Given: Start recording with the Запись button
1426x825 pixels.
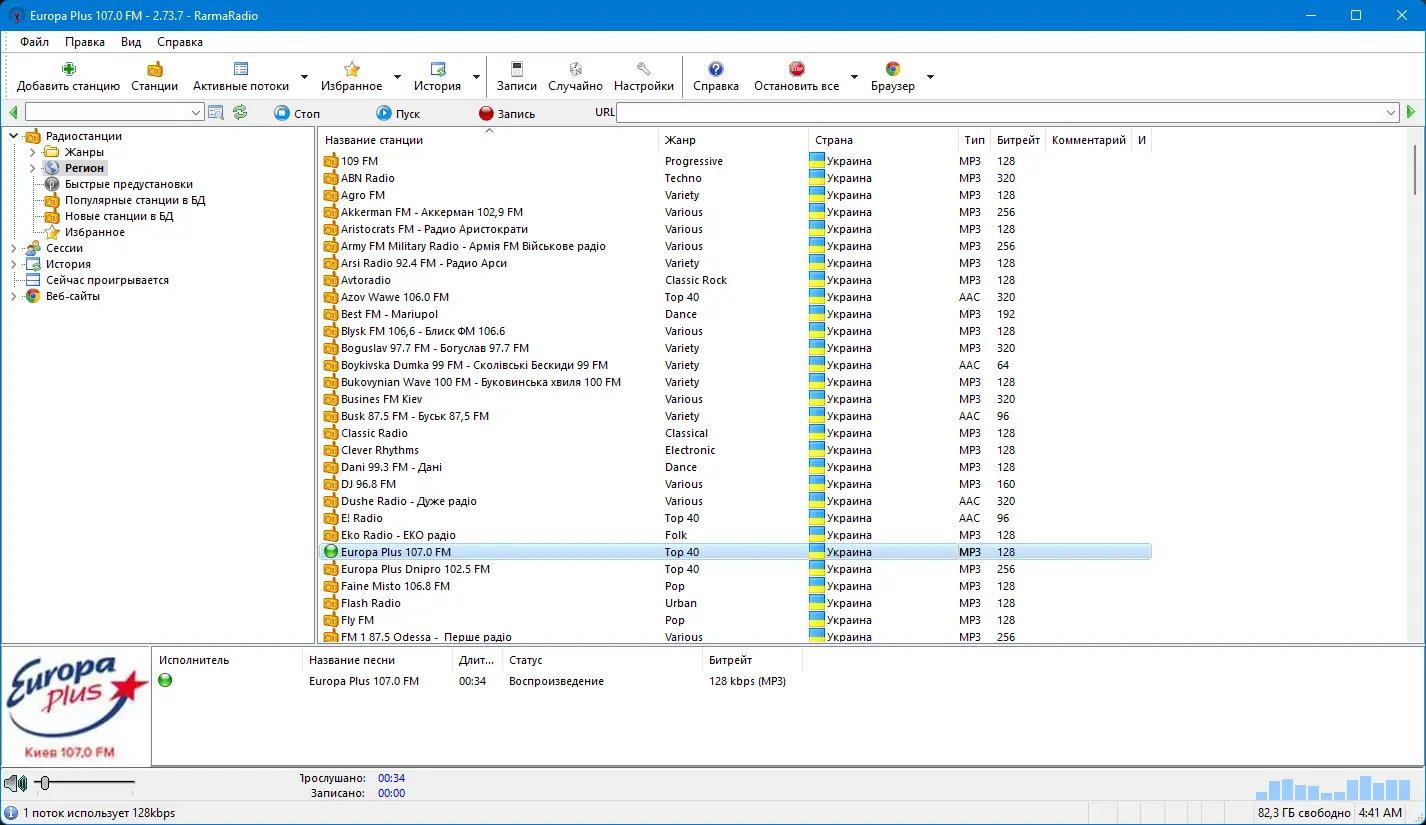Looking at the screenshot, I should [507, 114].
